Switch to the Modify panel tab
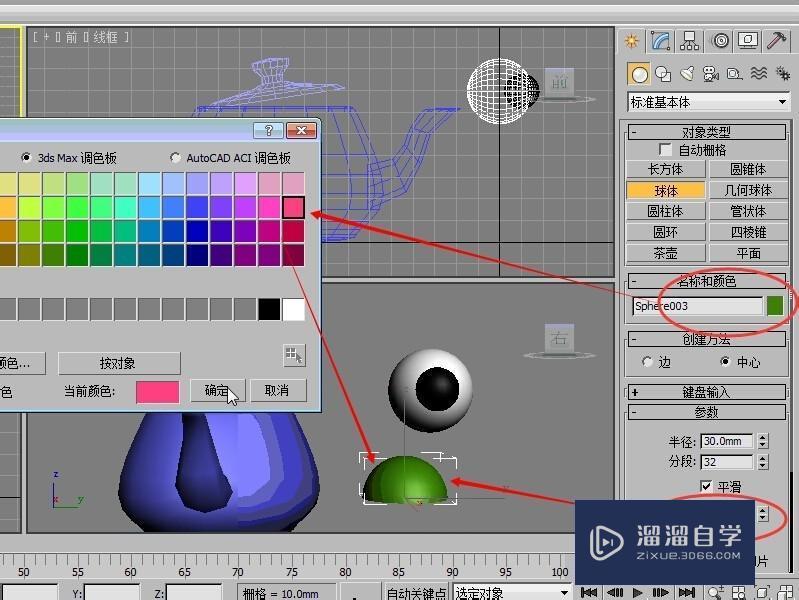Image resolution: width=799 pixels, height=600 pixels. tap(660, 41)
